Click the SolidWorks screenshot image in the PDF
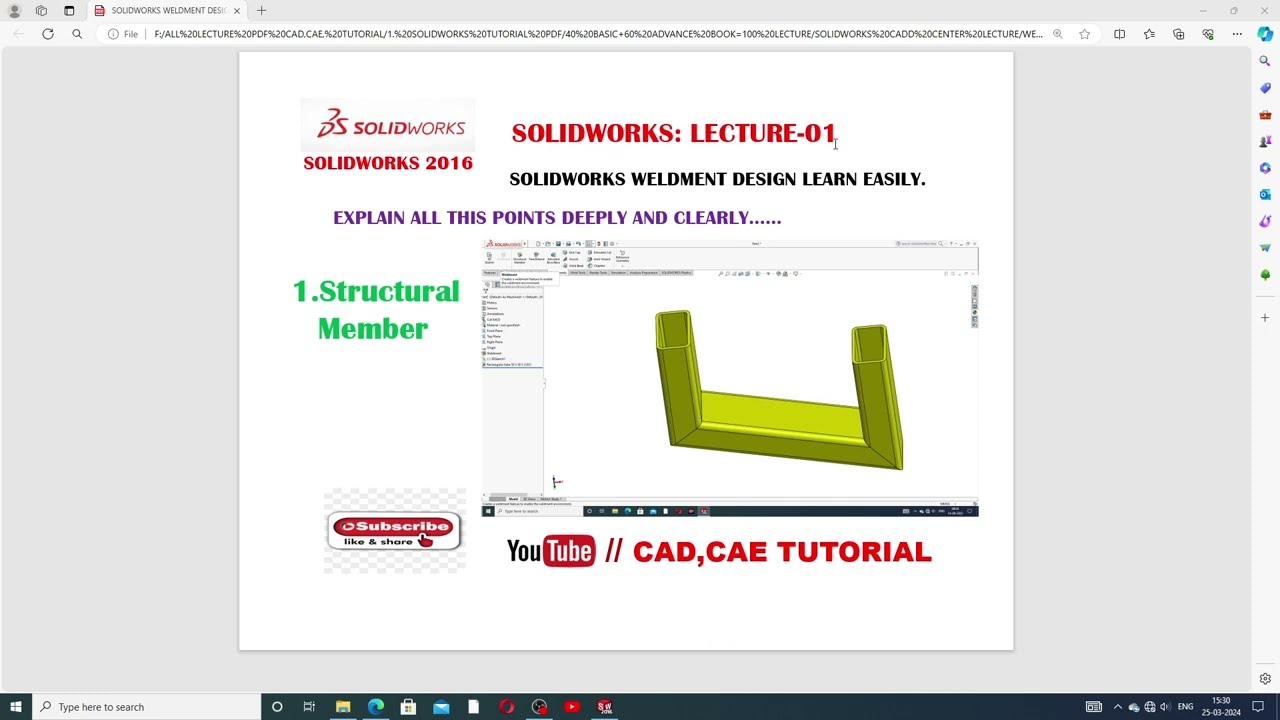Viewport: 1280px width, 720px height. 730,379
